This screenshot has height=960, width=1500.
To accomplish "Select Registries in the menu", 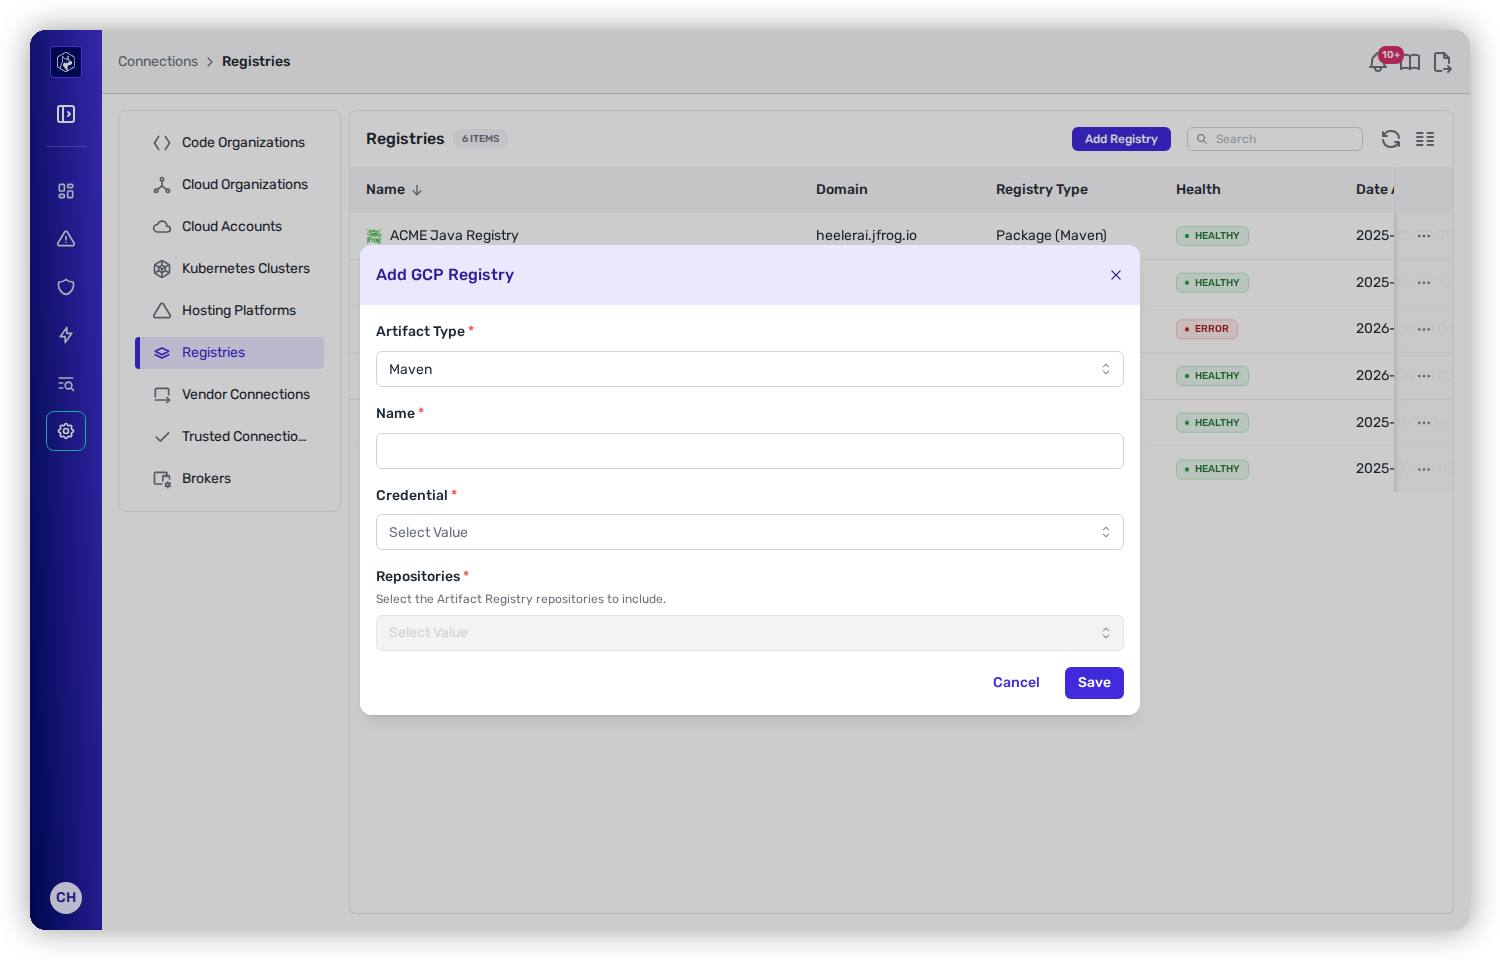I will 229,353.
